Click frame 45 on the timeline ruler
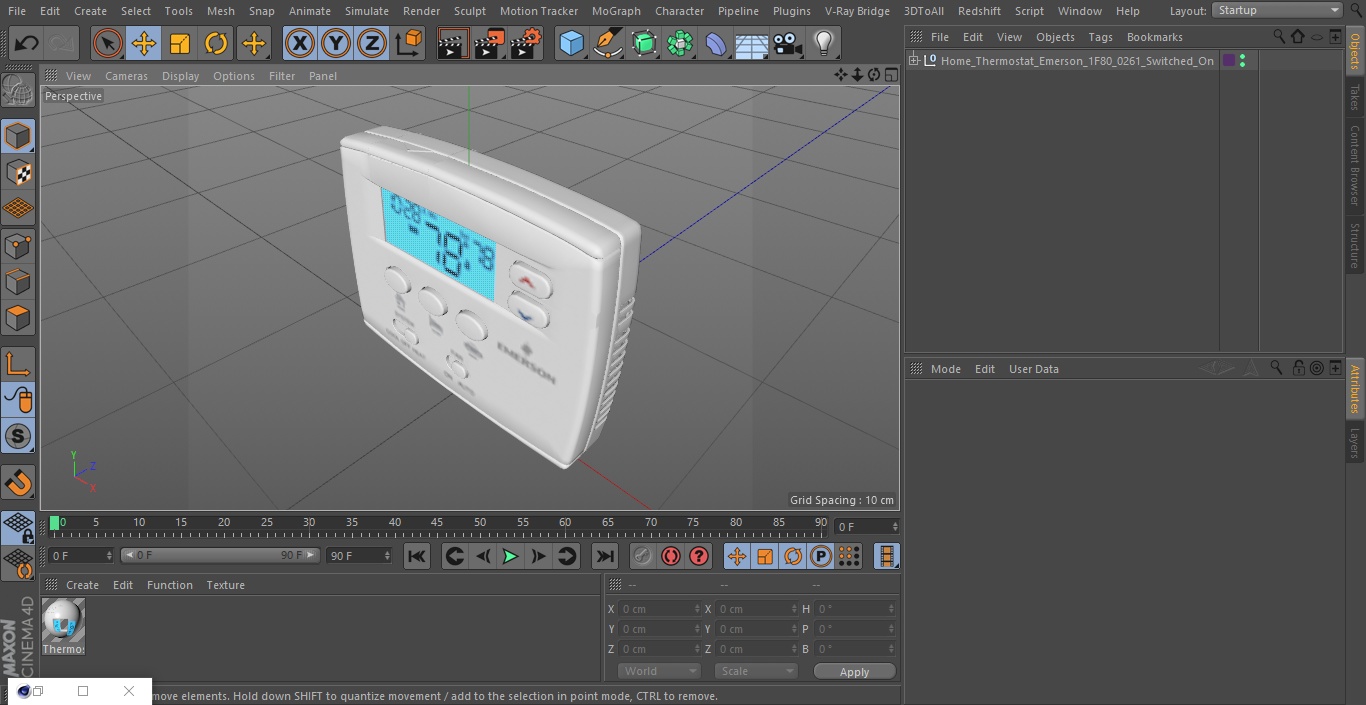1366x705 pixels. pyautogui.click(x=437, y=522)
